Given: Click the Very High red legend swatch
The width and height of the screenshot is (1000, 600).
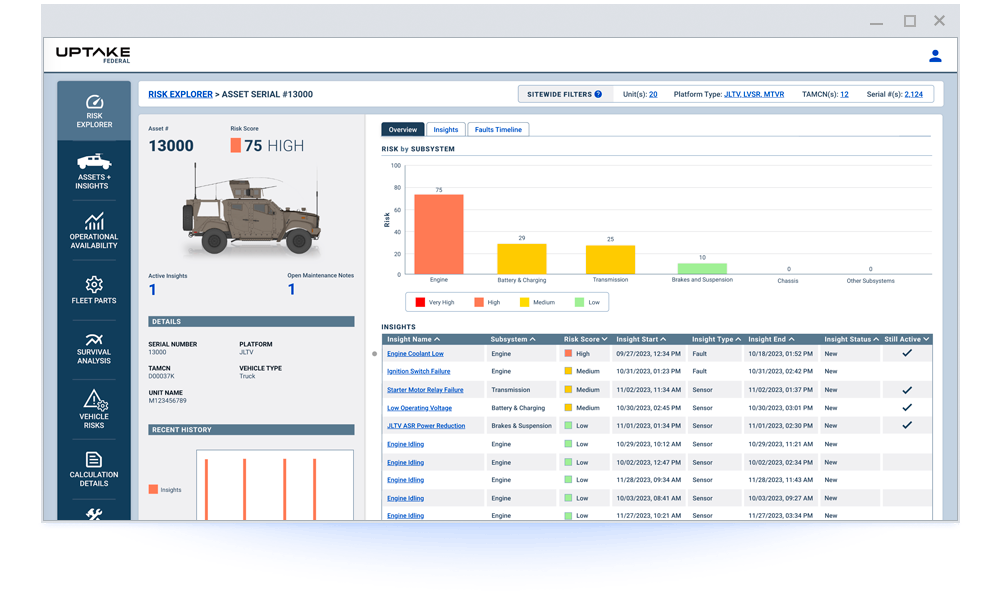Looking at the screenshot, I should [420, 302].
